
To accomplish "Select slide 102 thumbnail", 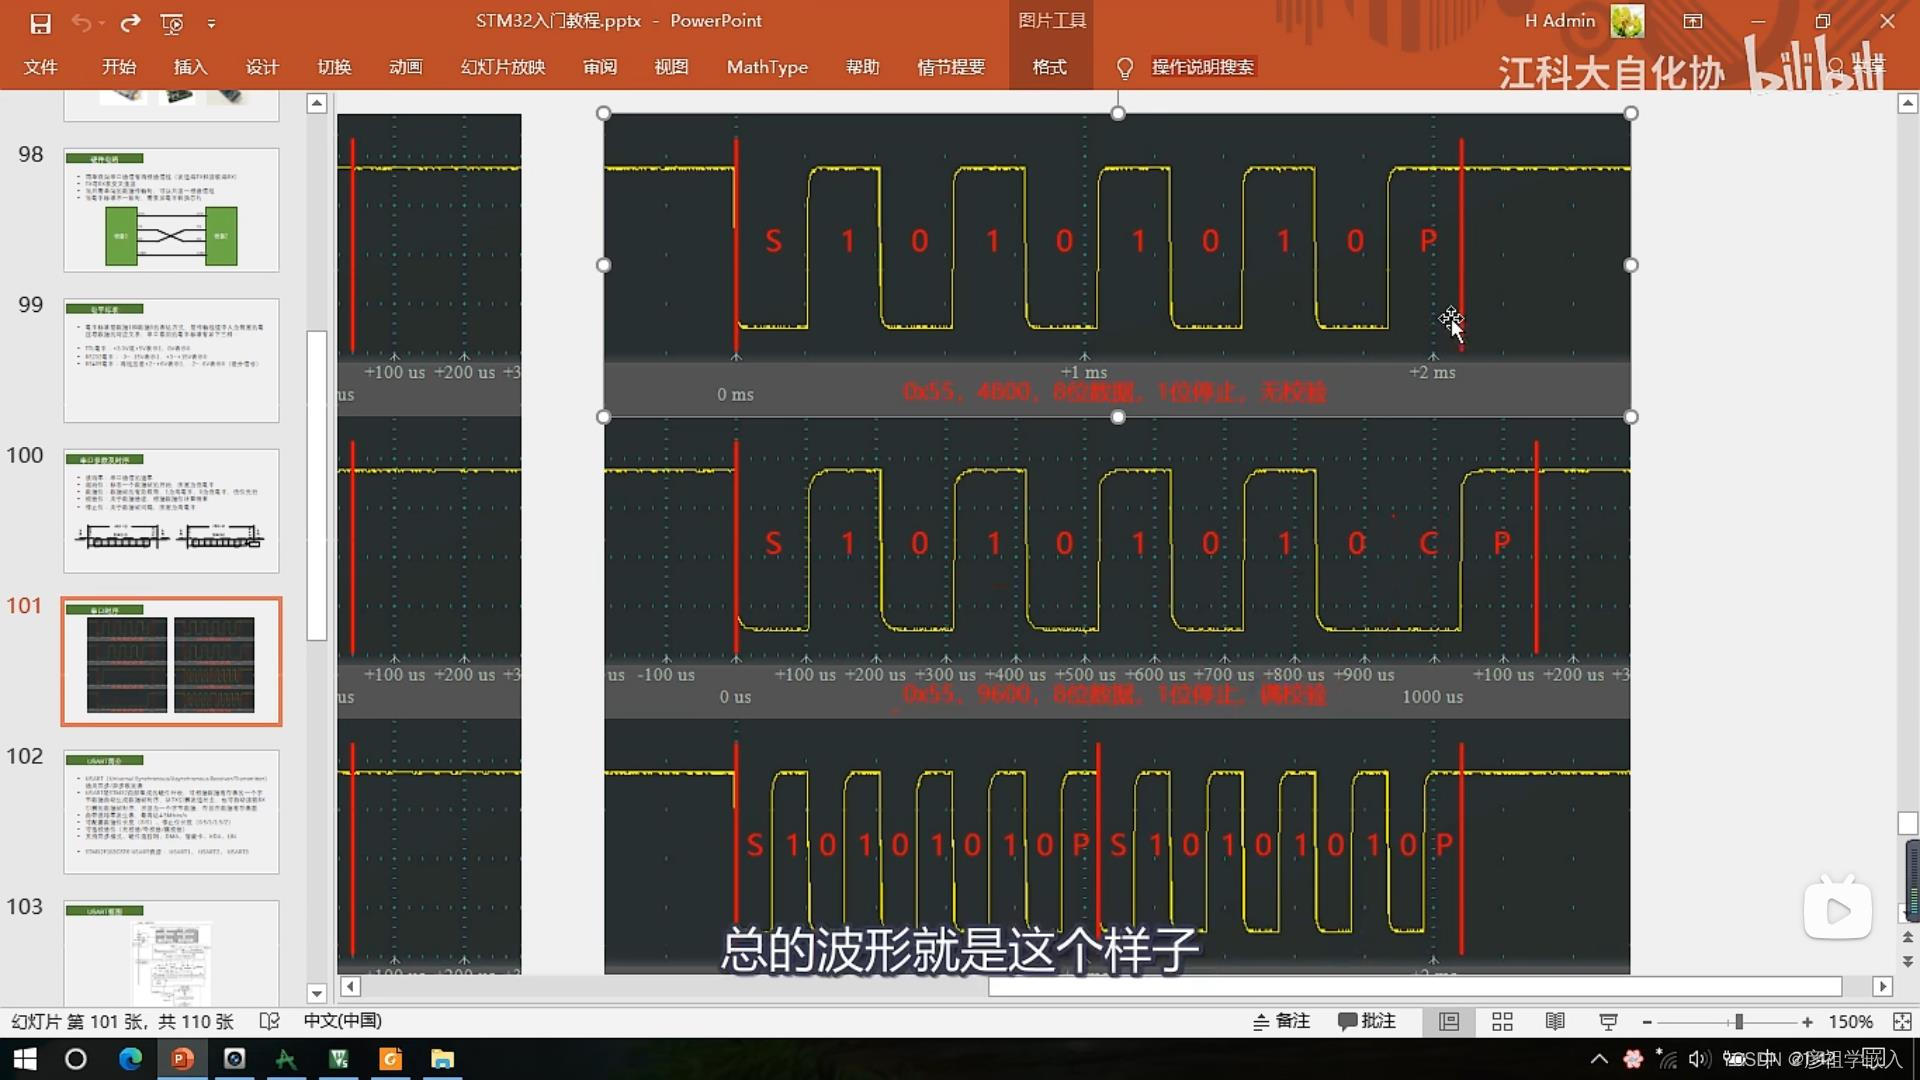I will (x=171, y=811).
